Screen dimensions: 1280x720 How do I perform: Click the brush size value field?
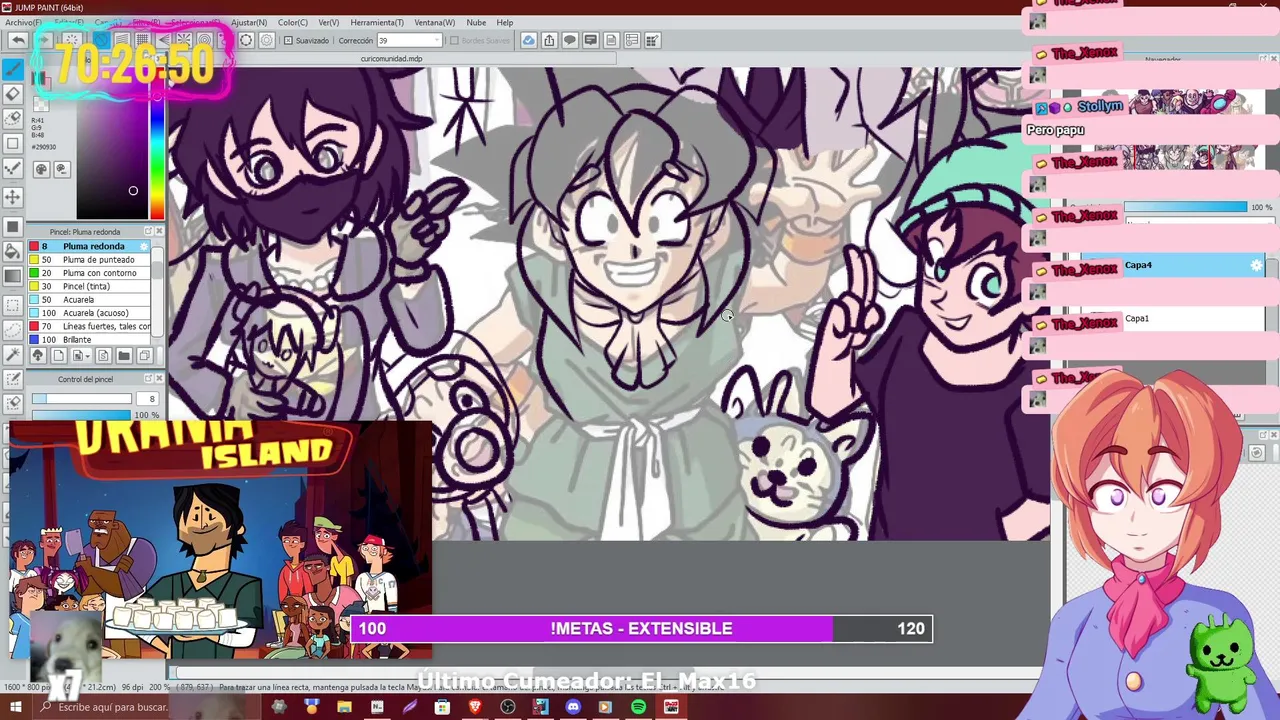[x=147, y=399]
